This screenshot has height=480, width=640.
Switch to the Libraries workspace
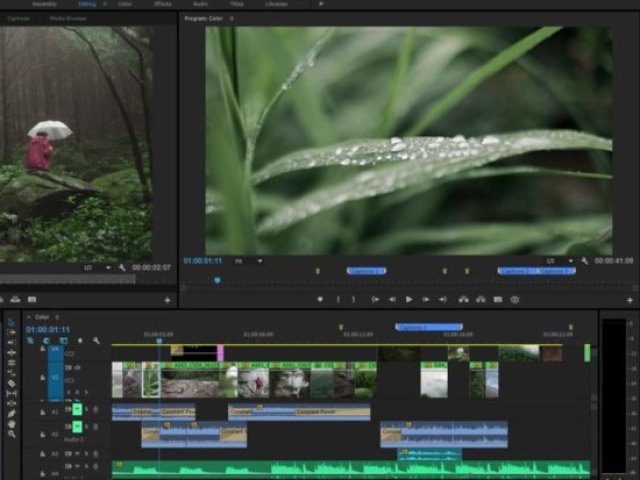(276, 4)
